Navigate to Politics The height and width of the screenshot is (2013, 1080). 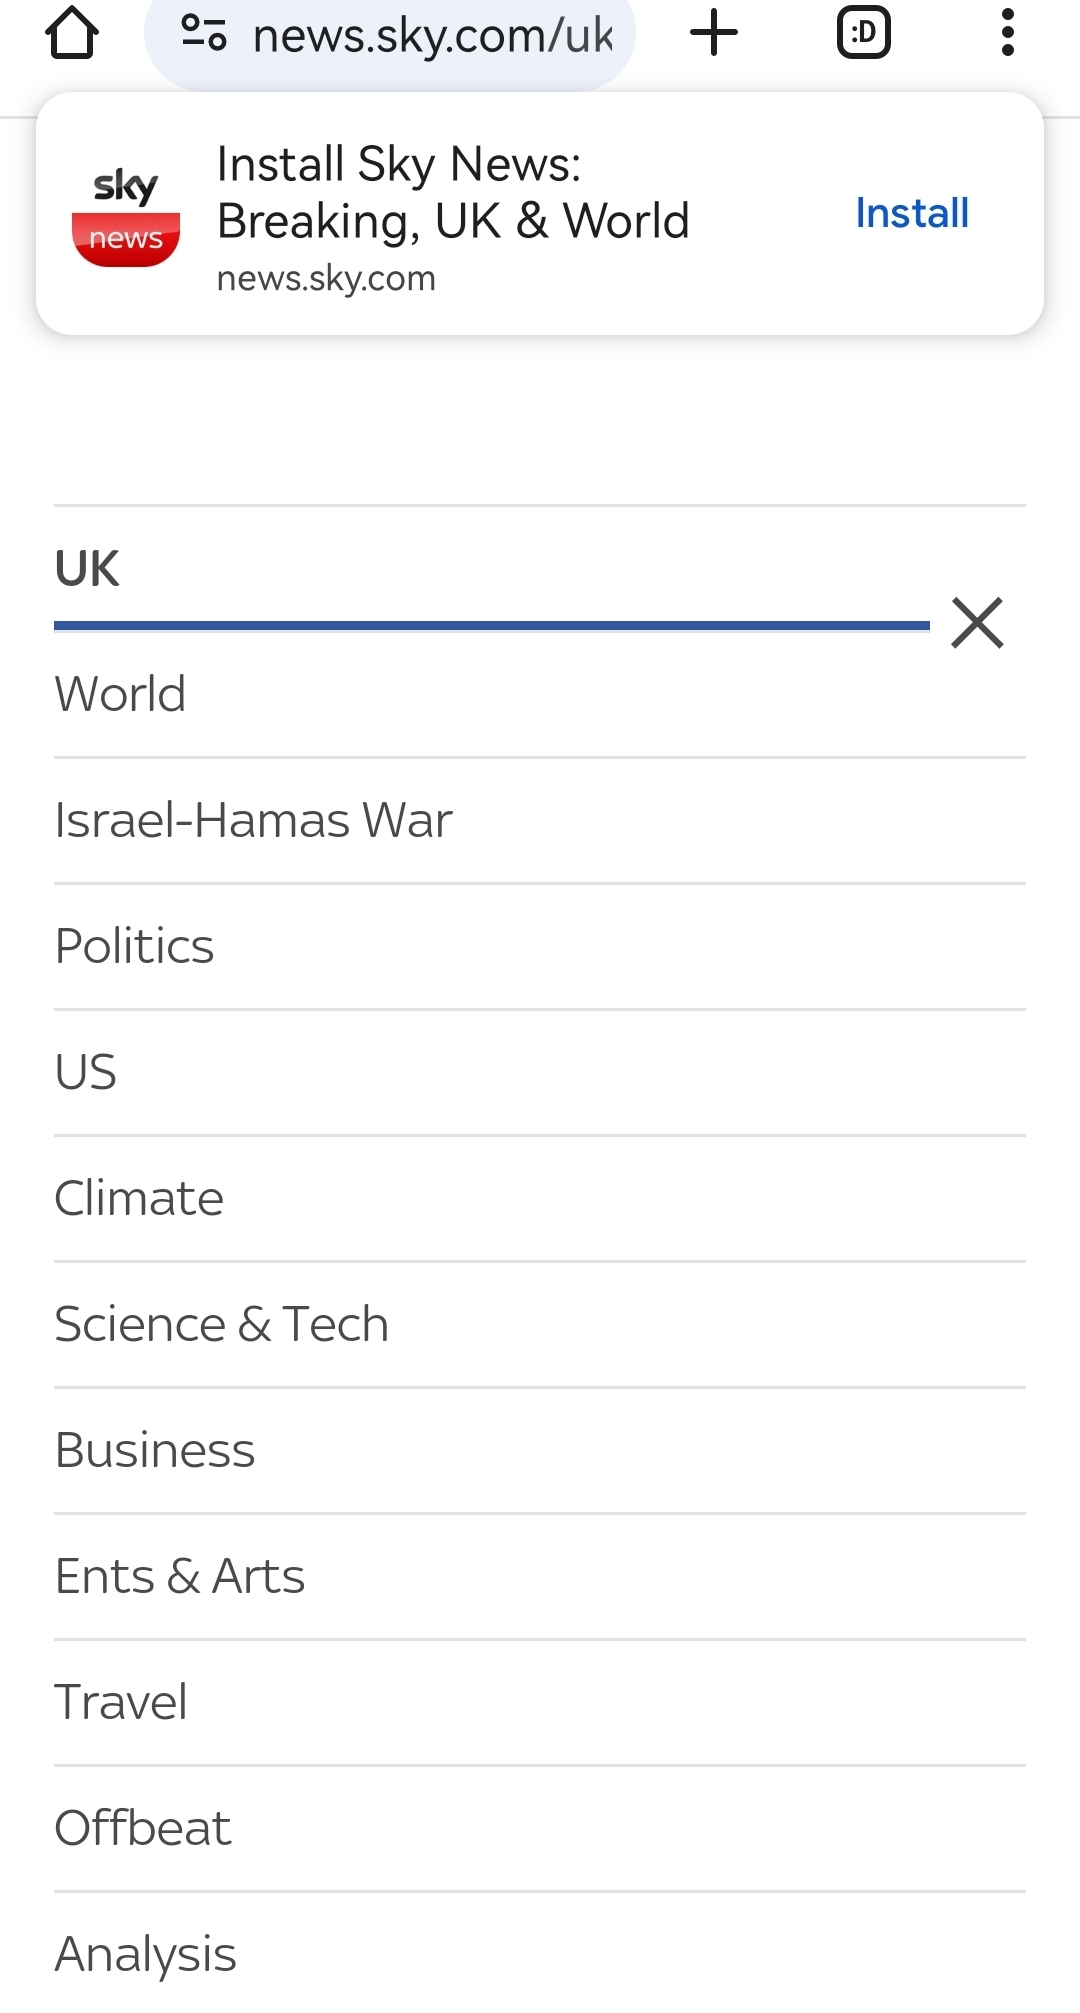tap(135, 946)
